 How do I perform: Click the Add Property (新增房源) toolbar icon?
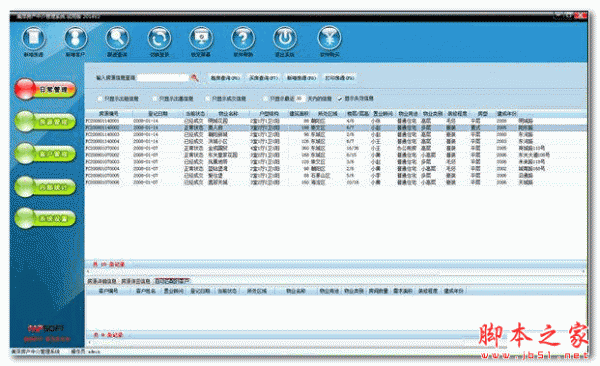(x=34, y=38)
